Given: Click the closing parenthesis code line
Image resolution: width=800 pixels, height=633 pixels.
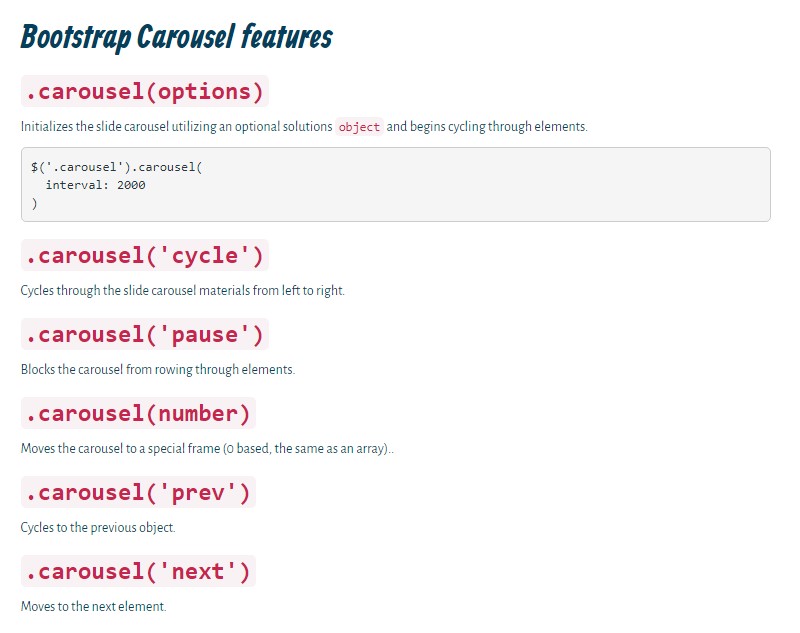Looking at the screenshot, I should tap(34, 203).
